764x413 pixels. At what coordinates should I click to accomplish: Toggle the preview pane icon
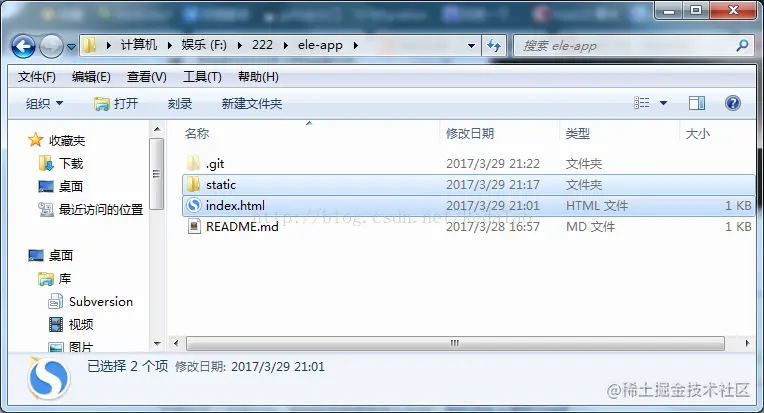(697, 103)
